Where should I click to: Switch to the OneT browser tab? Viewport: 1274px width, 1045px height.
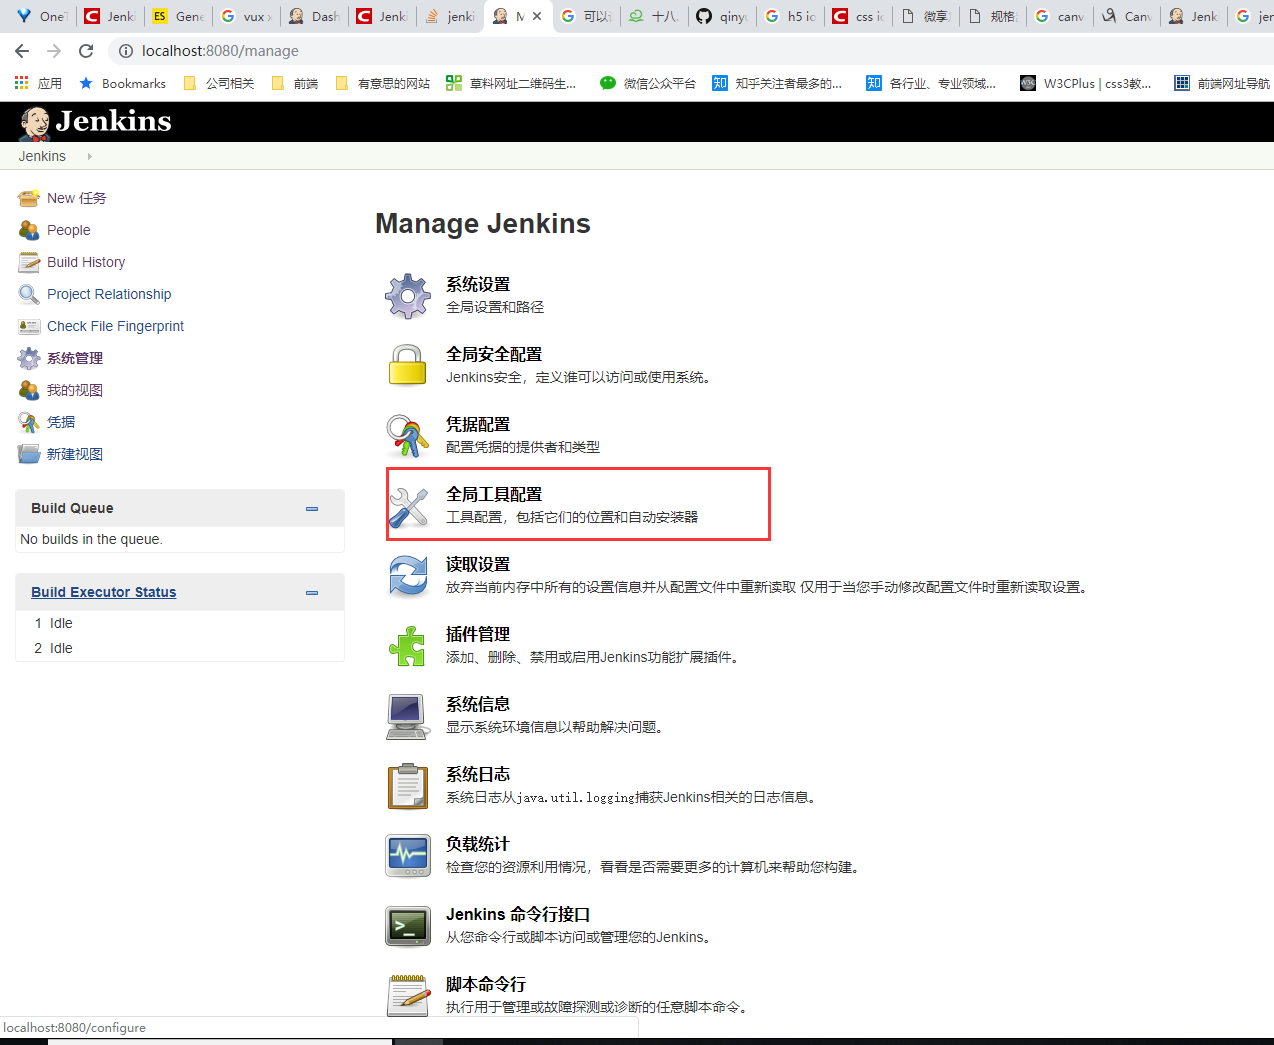coord(40,16)
